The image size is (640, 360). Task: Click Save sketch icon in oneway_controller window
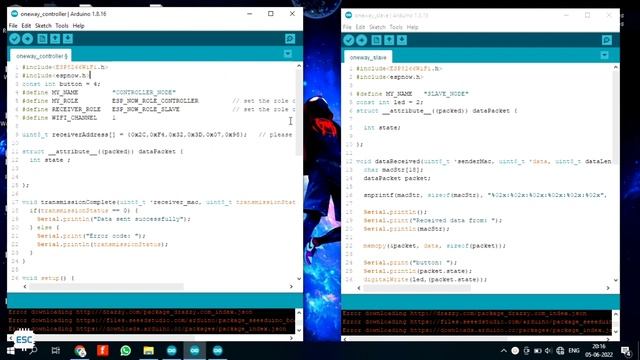[x=68, y=39]
